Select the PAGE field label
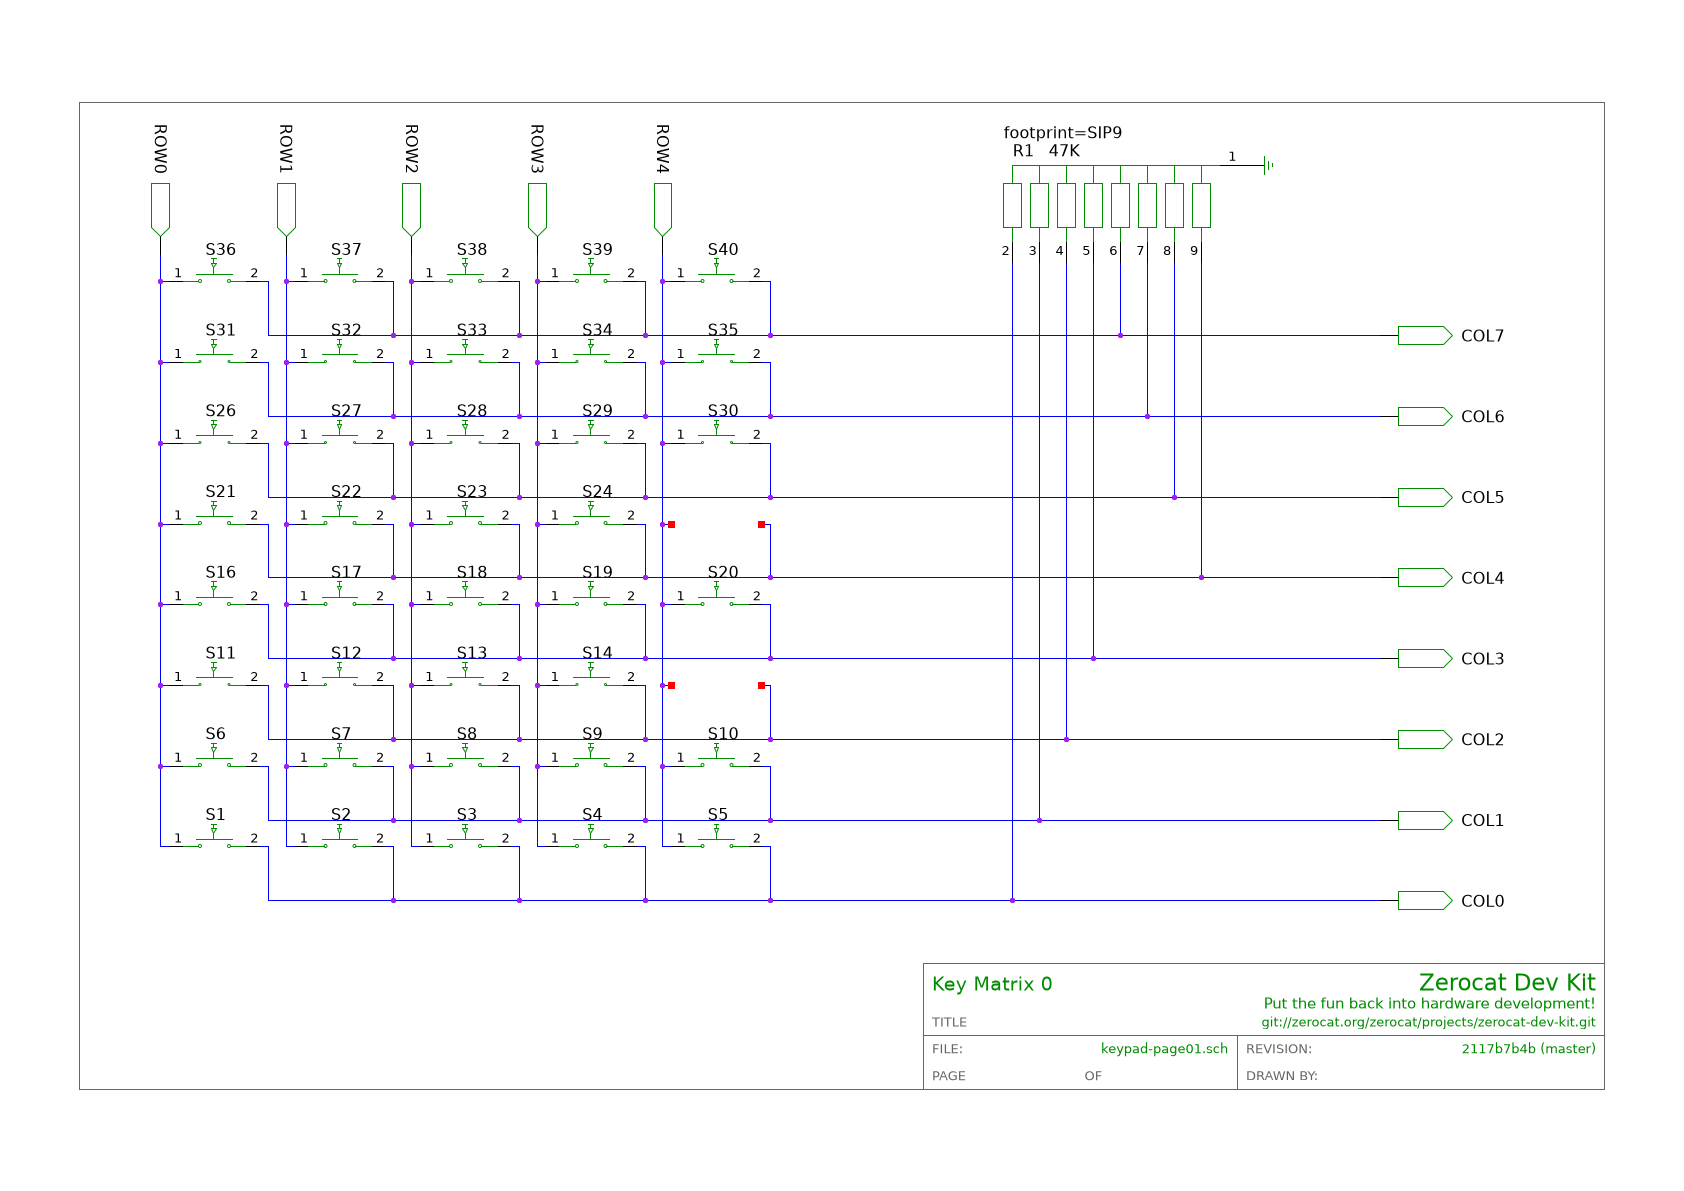 (x=949, y=1076)
